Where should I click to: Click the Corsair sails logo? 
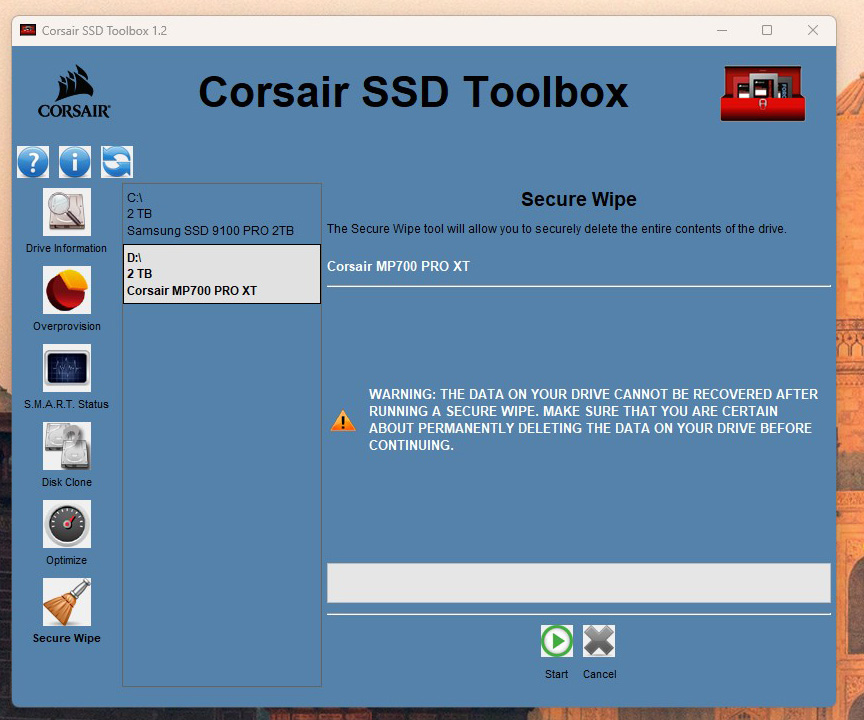[x=74, y=92]
